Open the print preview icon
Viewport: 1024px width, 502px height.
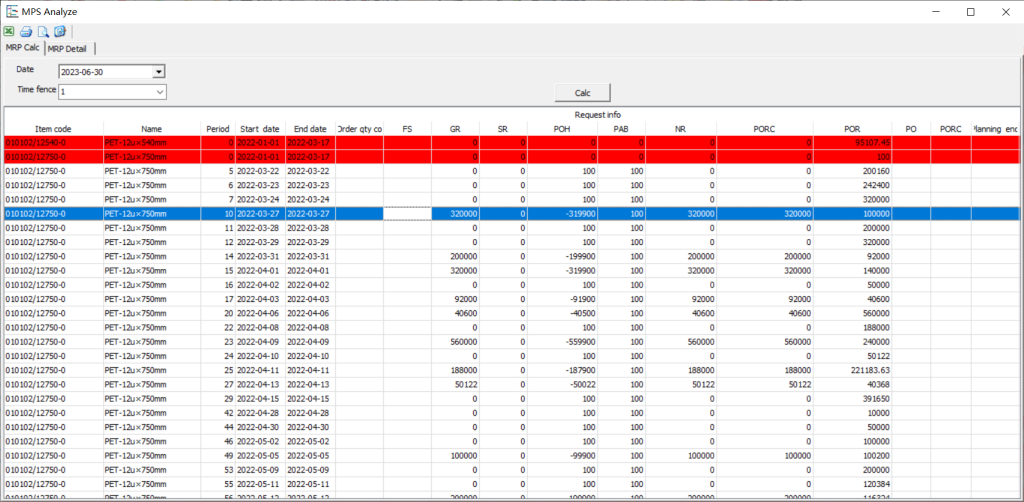pos(43,32)
